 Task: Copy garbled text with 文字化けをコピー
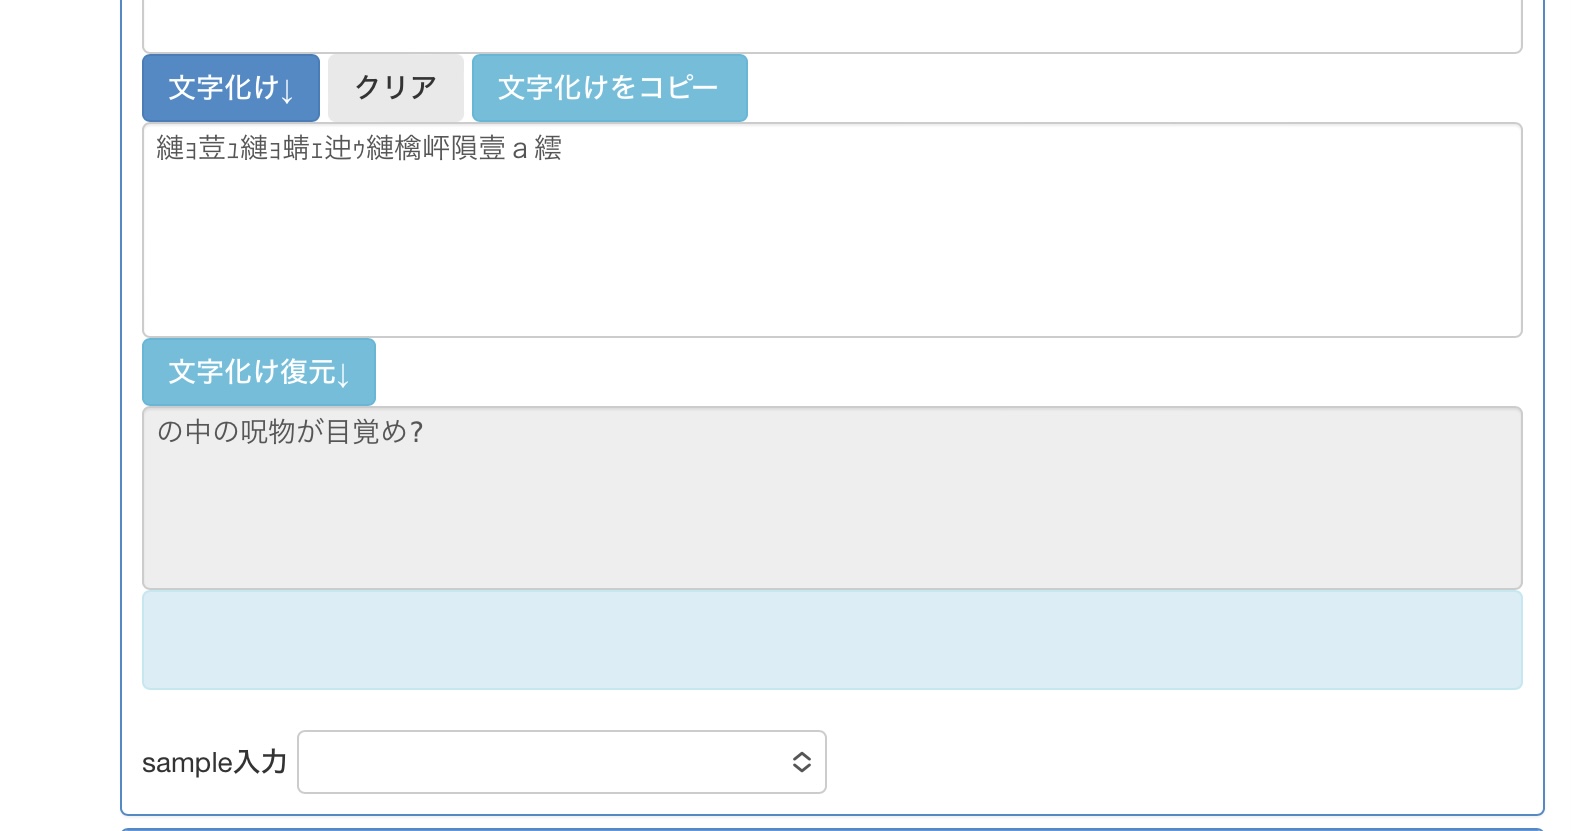[x=609, y=88]
